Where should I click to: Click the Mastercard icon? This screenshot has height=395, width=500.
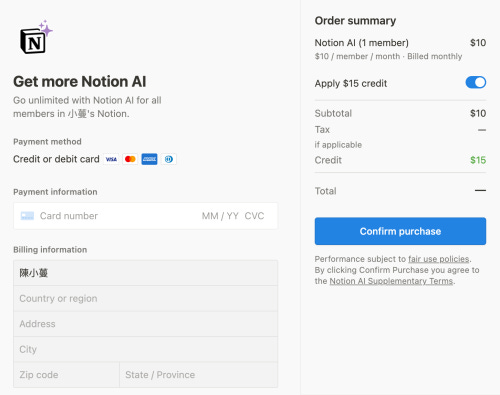point(130,159)
